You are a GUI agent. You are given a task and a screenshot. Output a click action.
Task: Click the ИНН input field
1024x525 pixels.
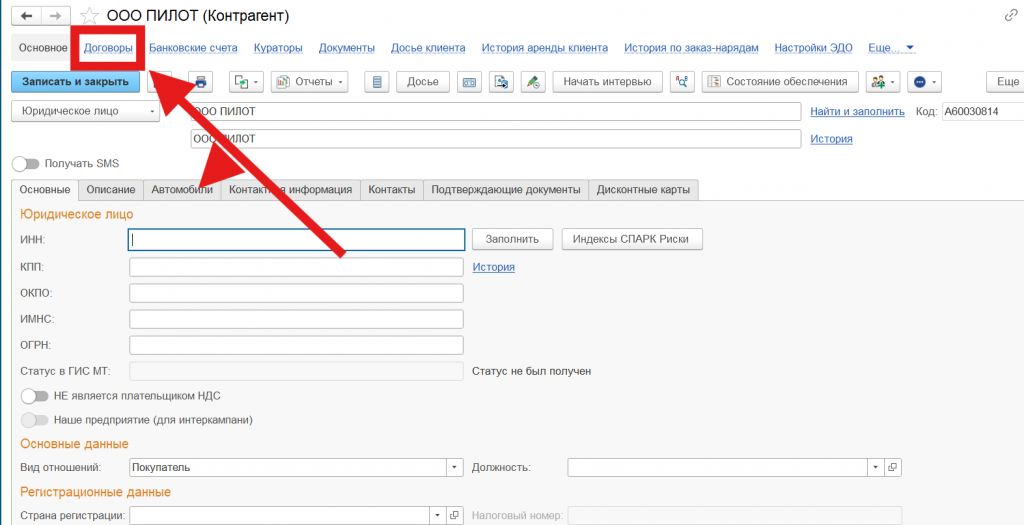click(297, 239)
